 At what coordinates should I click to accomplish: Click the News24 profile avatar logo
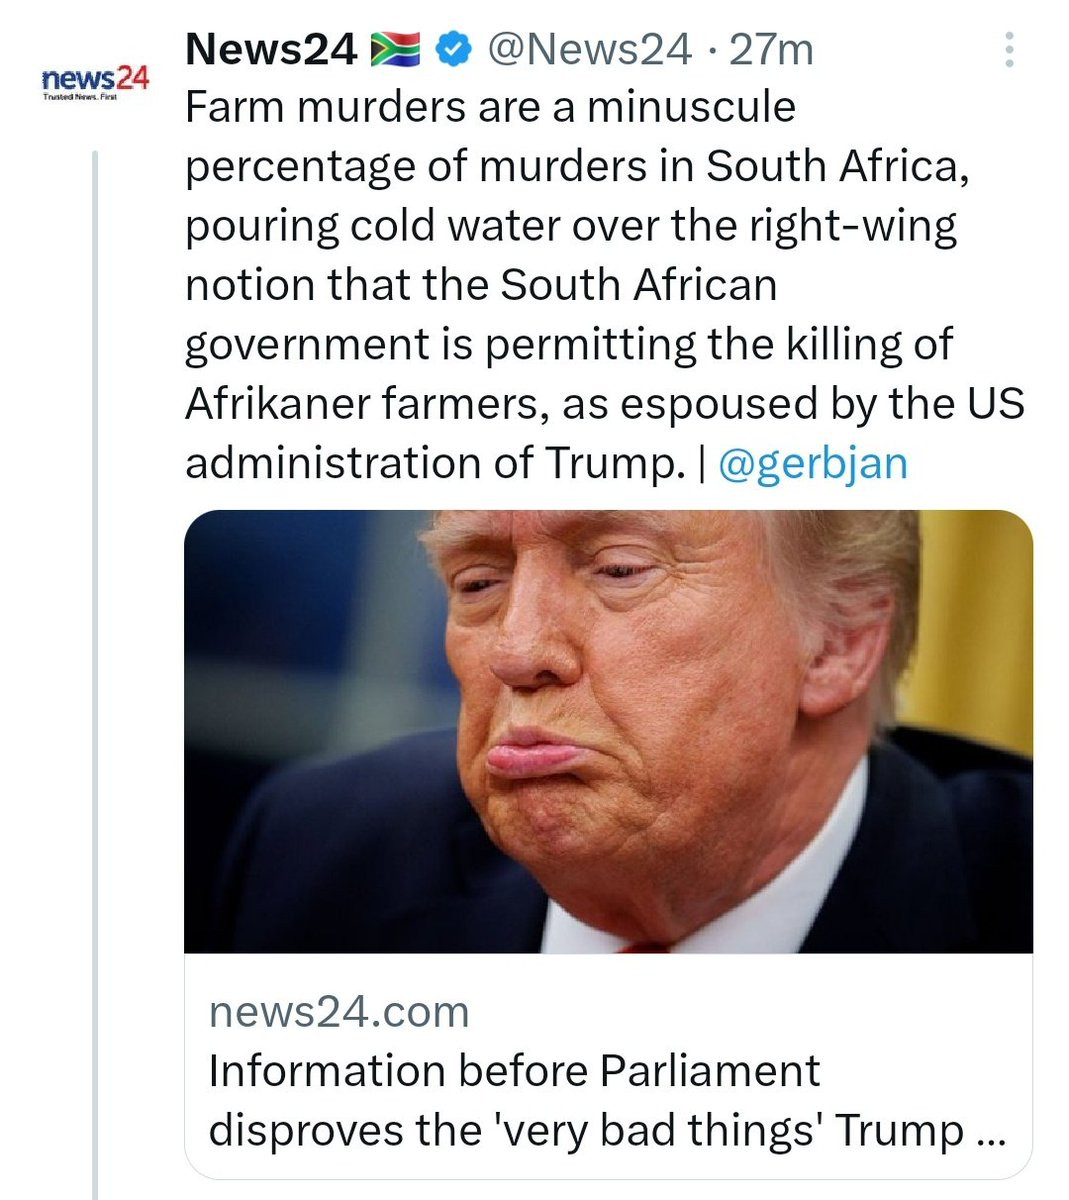95,80
